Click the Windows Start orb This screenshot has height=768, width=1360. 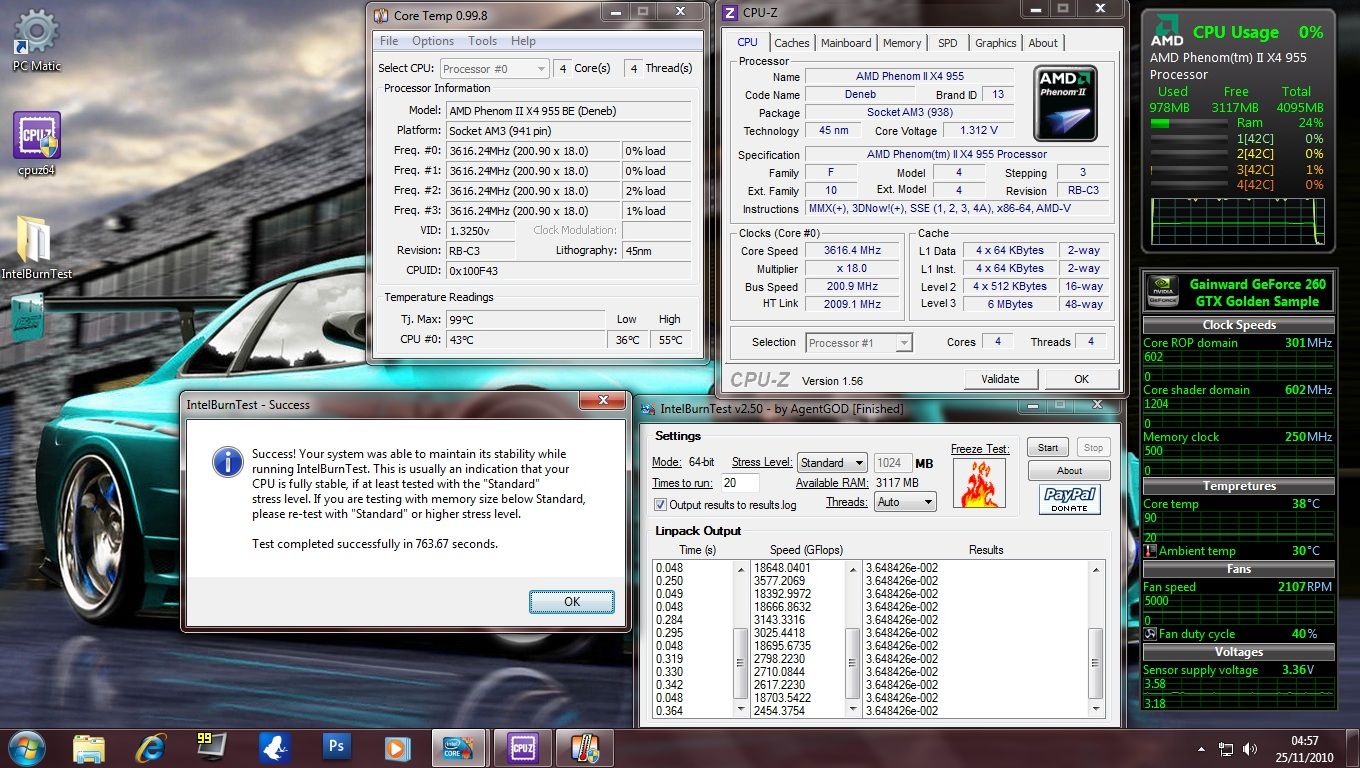tap(27, 747)
